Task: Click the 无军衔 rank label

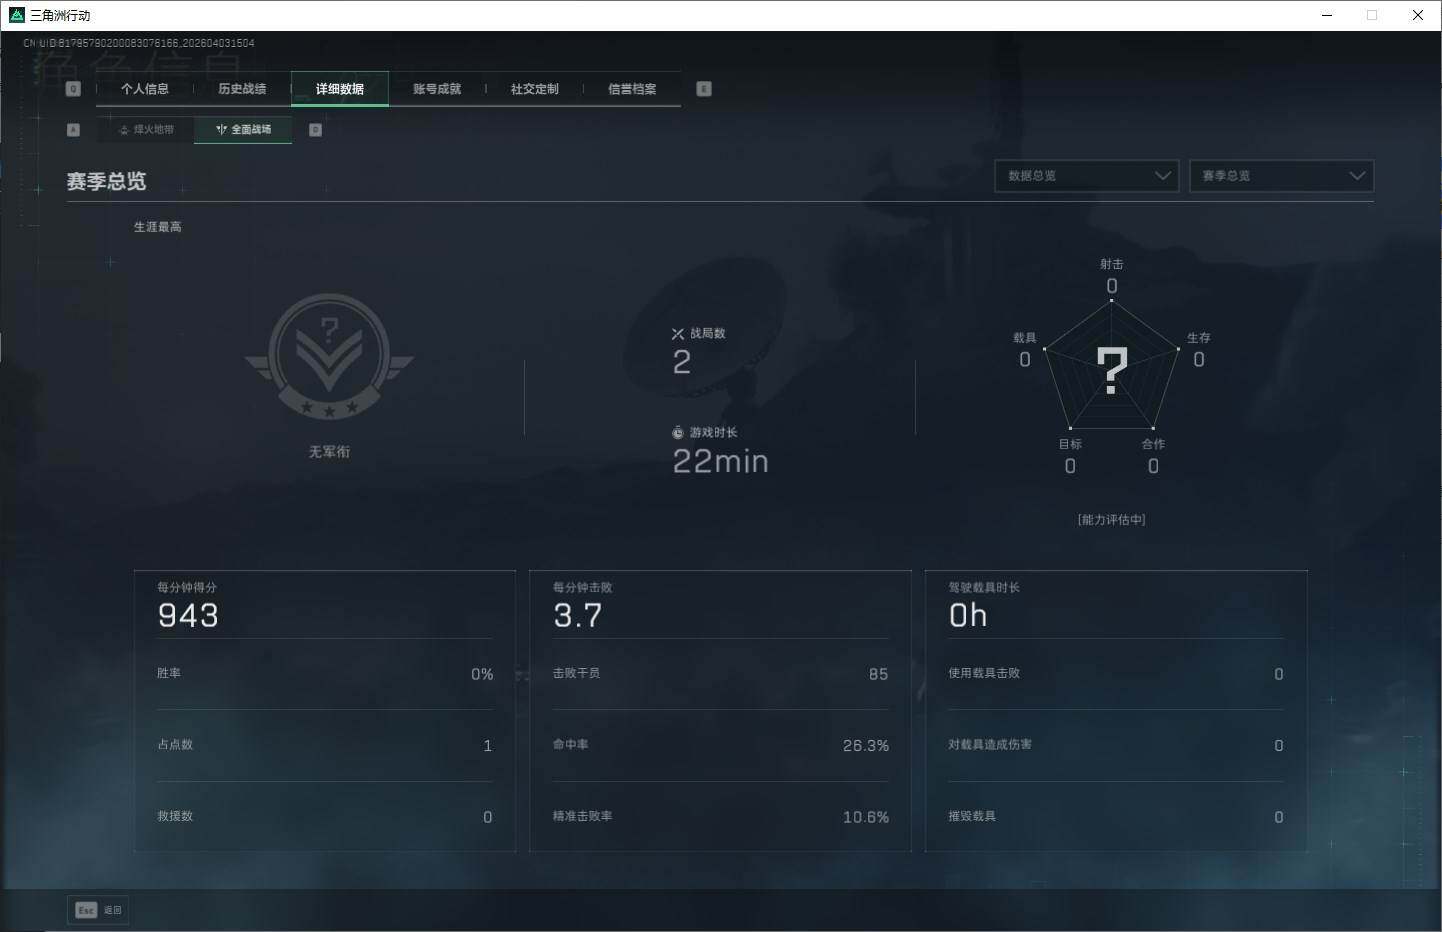Action: point(329,452)
